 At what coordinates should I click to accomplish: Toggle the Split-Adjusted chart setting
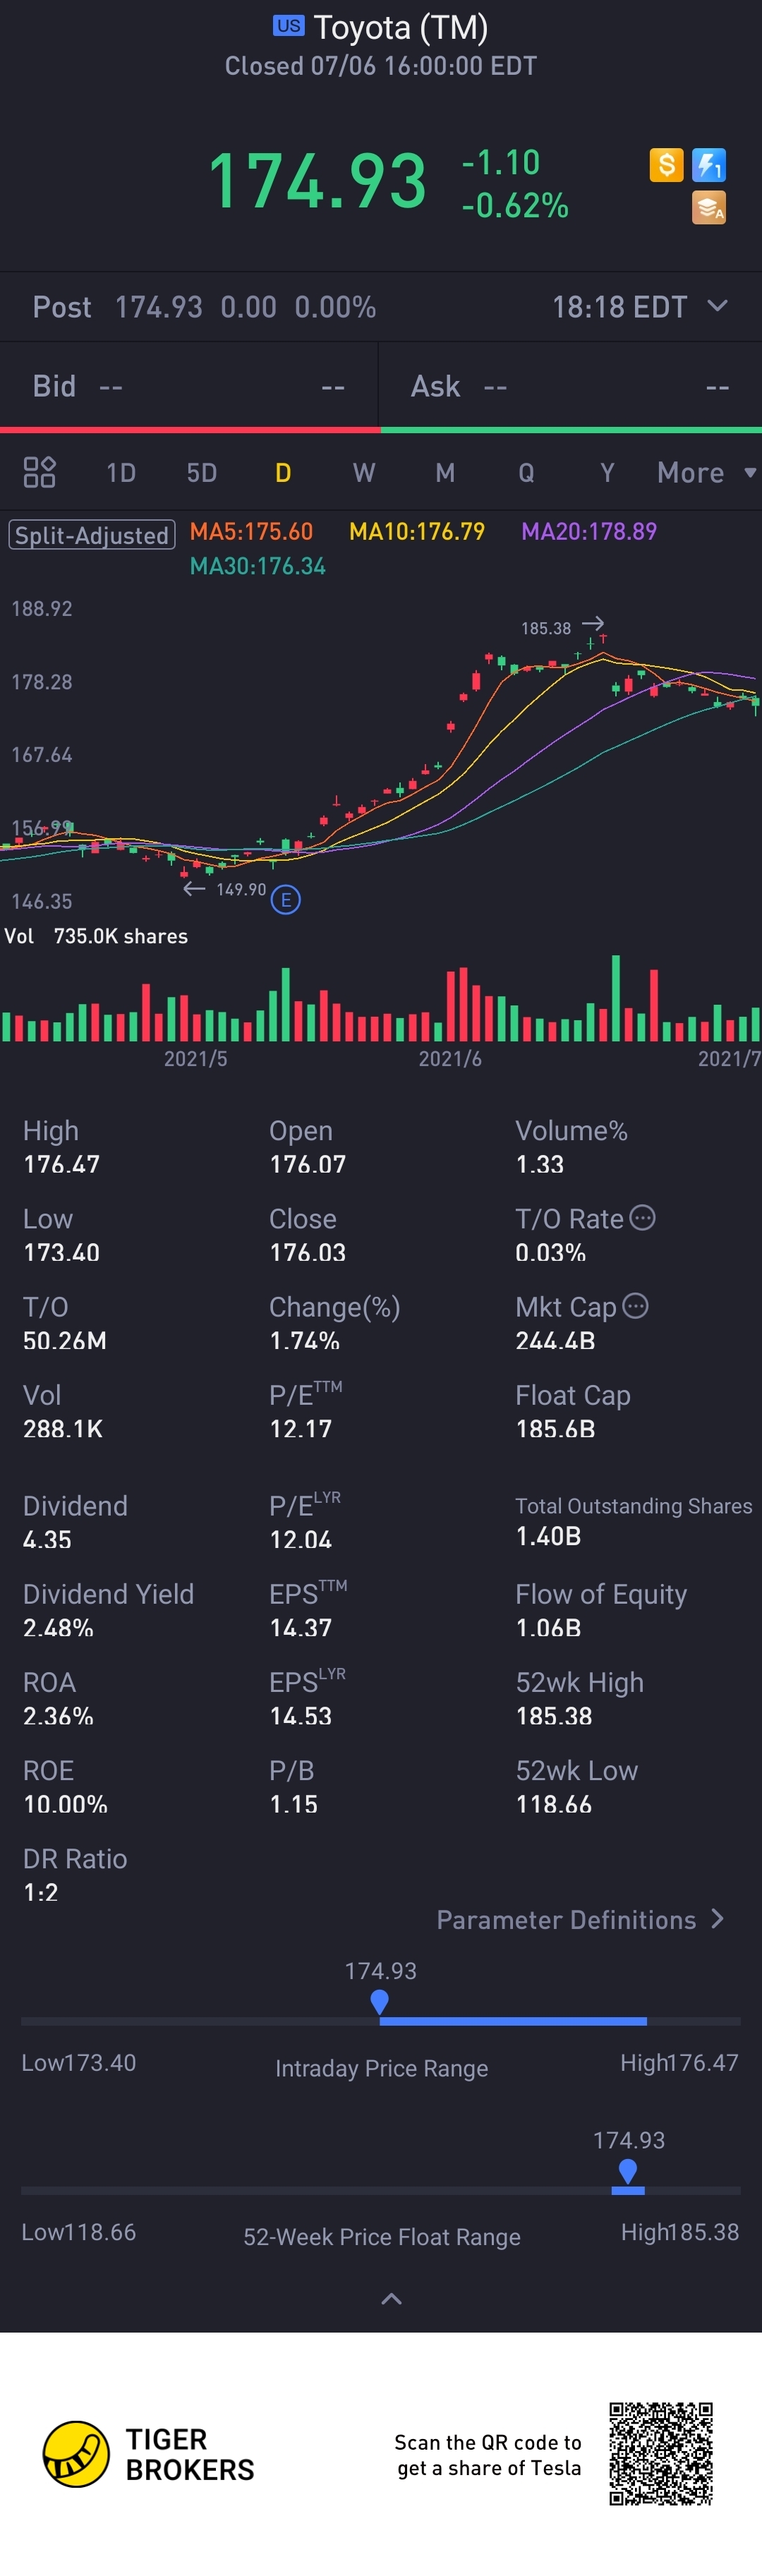coord(92,535)
